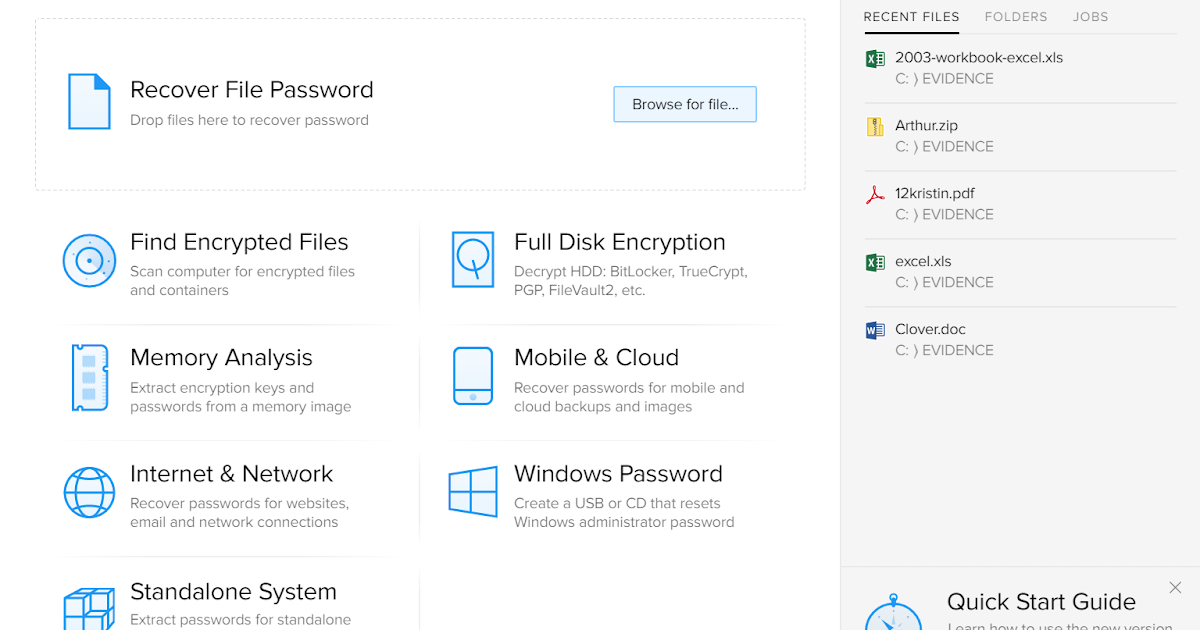Click the Internet & Network globe icon
Viewport: 1200px width, 630px height.
tap(89, 493)
